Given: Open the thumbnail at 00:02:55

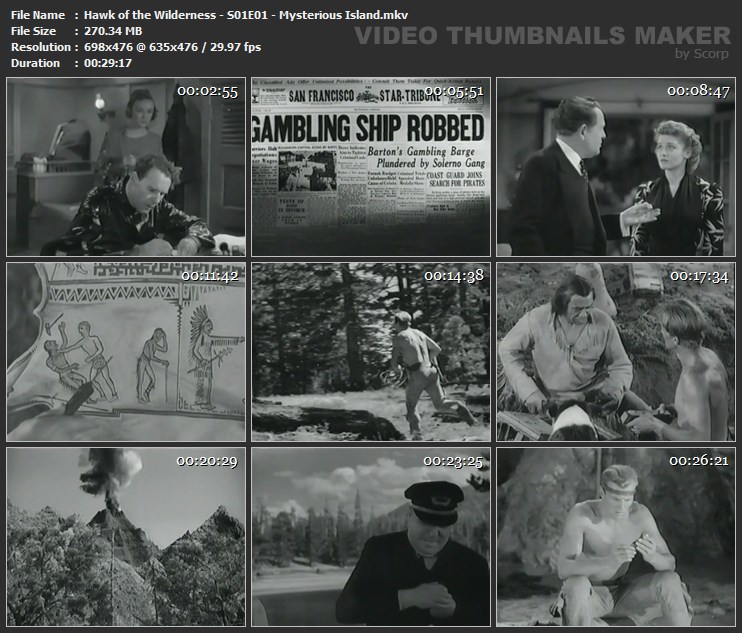Looking at the screenshot, I should point(126,167).
